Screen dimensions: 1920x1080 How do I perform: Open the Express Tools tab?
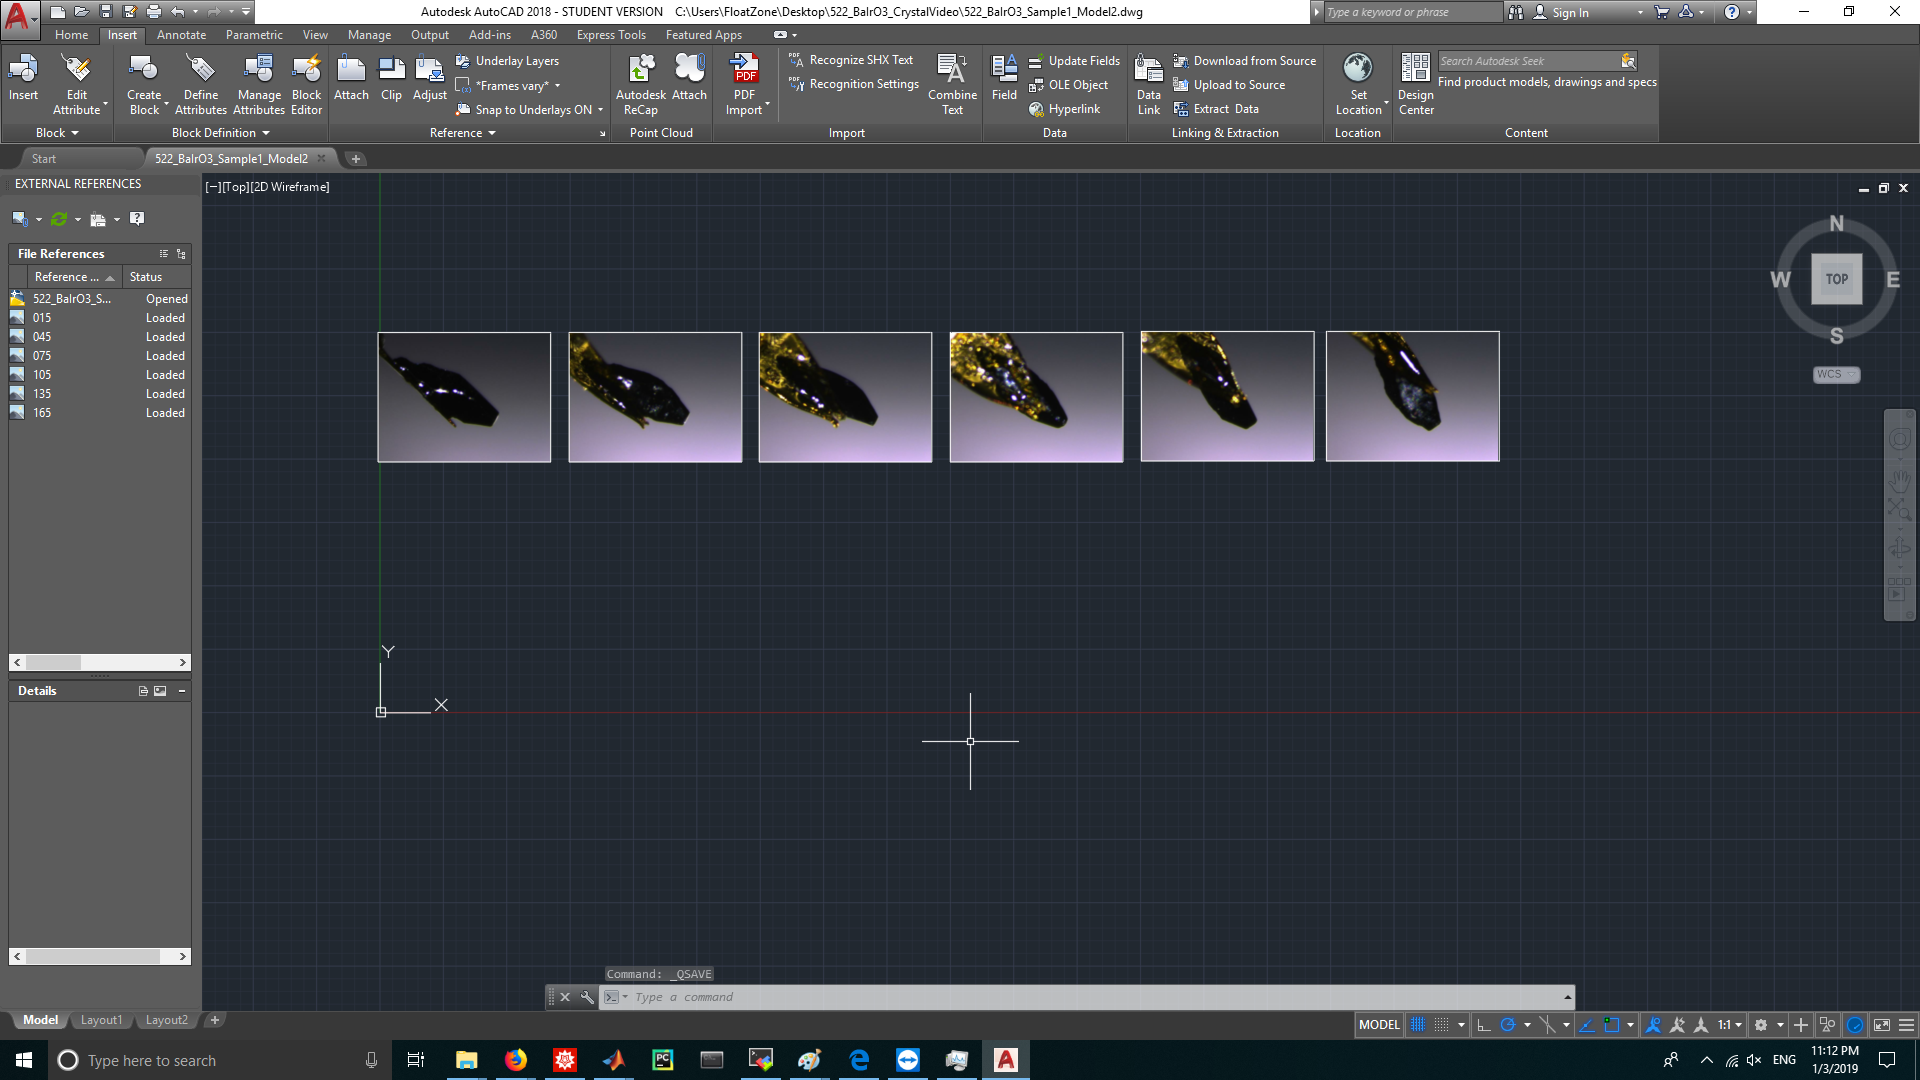(611, 35)
